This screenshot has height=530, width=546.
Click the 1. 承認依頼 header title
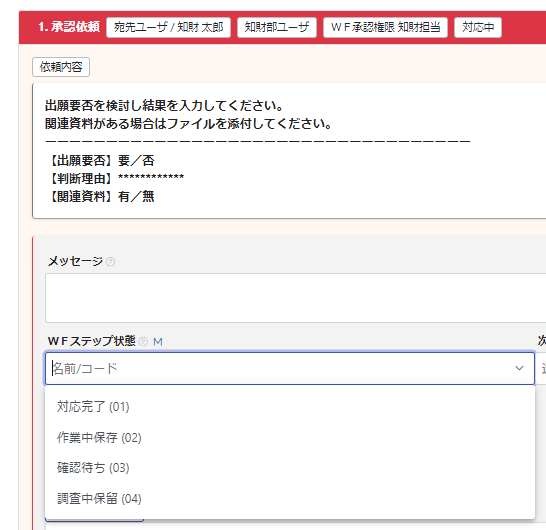tap(69, 27)
